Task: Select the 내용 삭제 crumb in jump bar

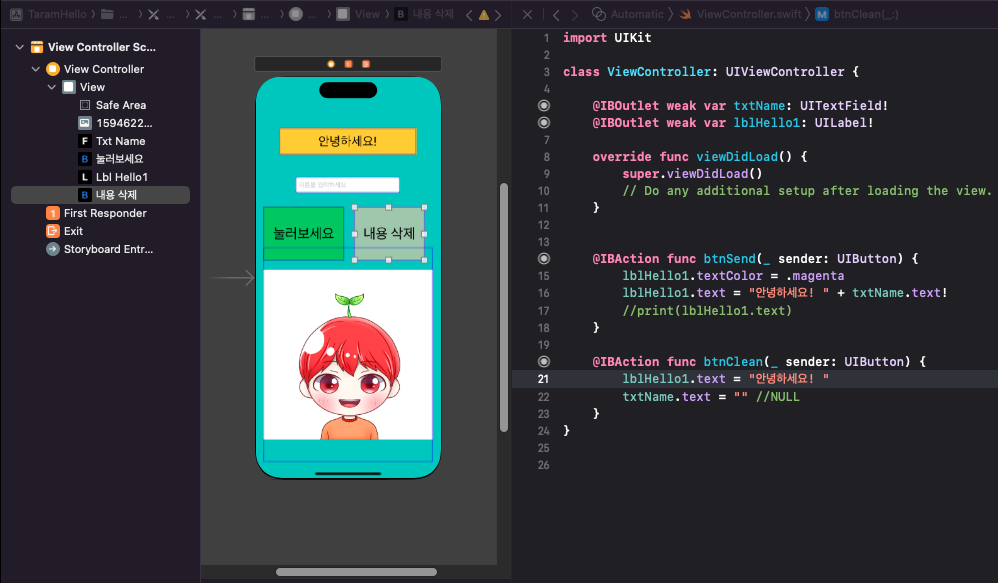Action: pyautogui.click(x=425, y=14)
